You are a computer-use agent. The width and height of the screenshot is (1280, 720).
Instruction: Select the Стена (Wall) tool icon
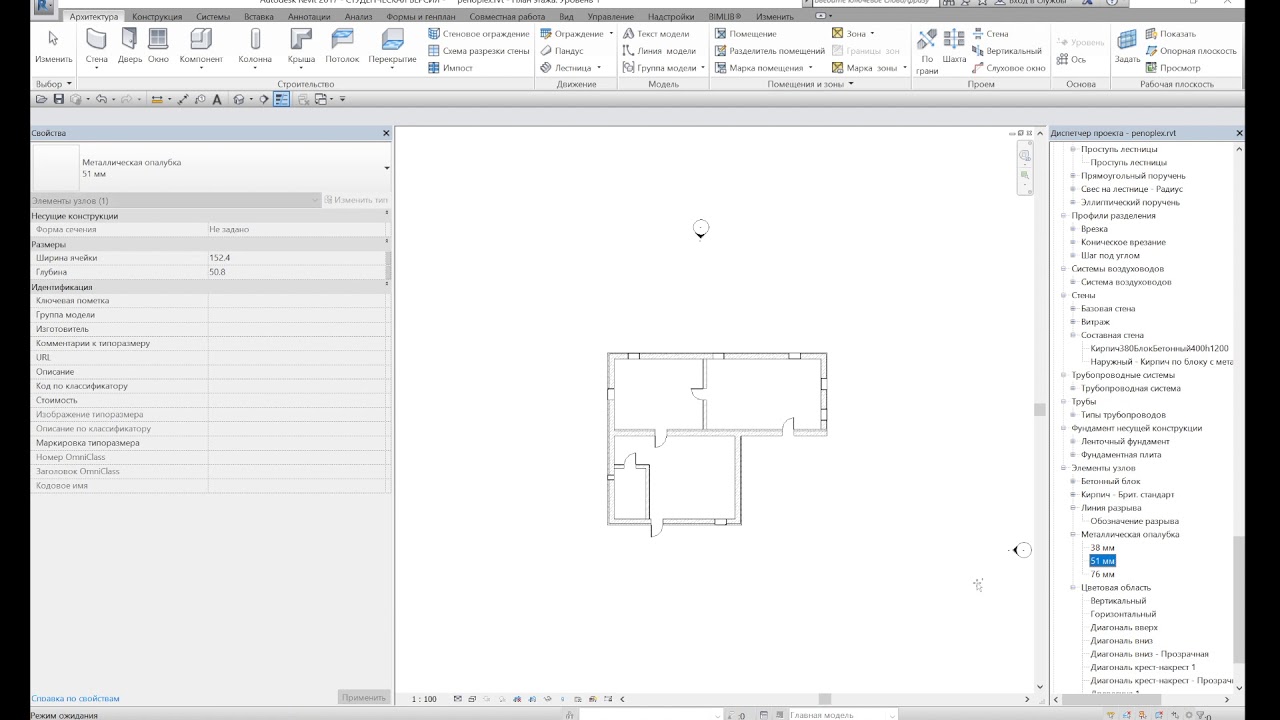96,40
